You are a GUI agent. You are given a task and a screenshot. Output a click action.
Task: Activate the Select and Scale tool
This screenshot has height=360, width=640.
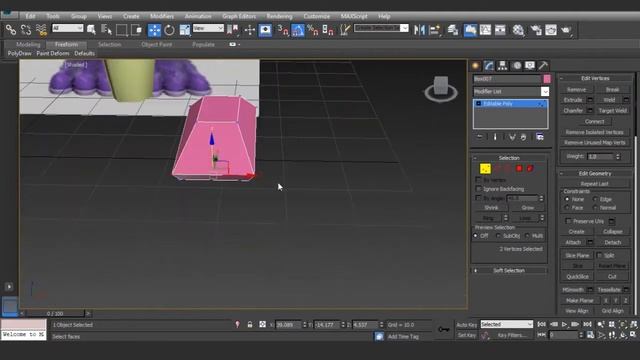(x=185, y=30)
